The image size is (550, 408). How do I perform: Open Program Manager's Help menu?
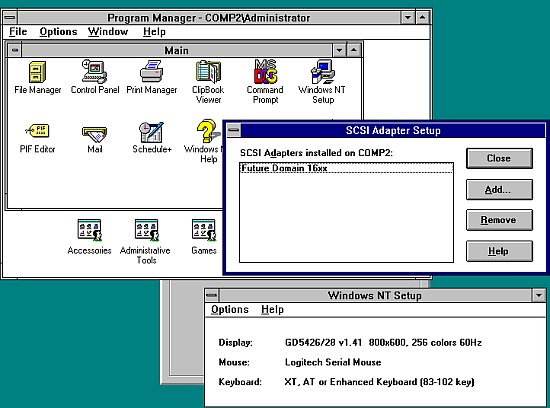pos(154,32)
